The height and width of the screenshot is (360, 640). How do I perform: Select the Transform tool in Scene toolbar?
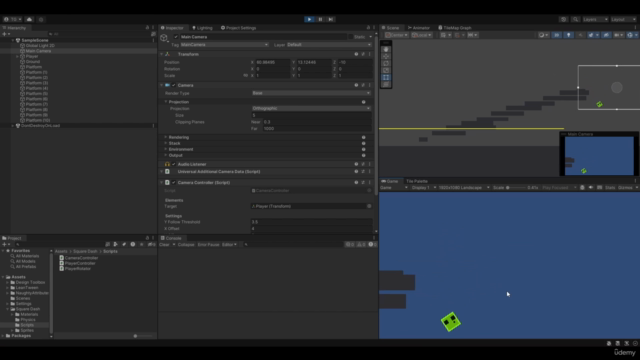pyautogui.click(x=386, y=84)
